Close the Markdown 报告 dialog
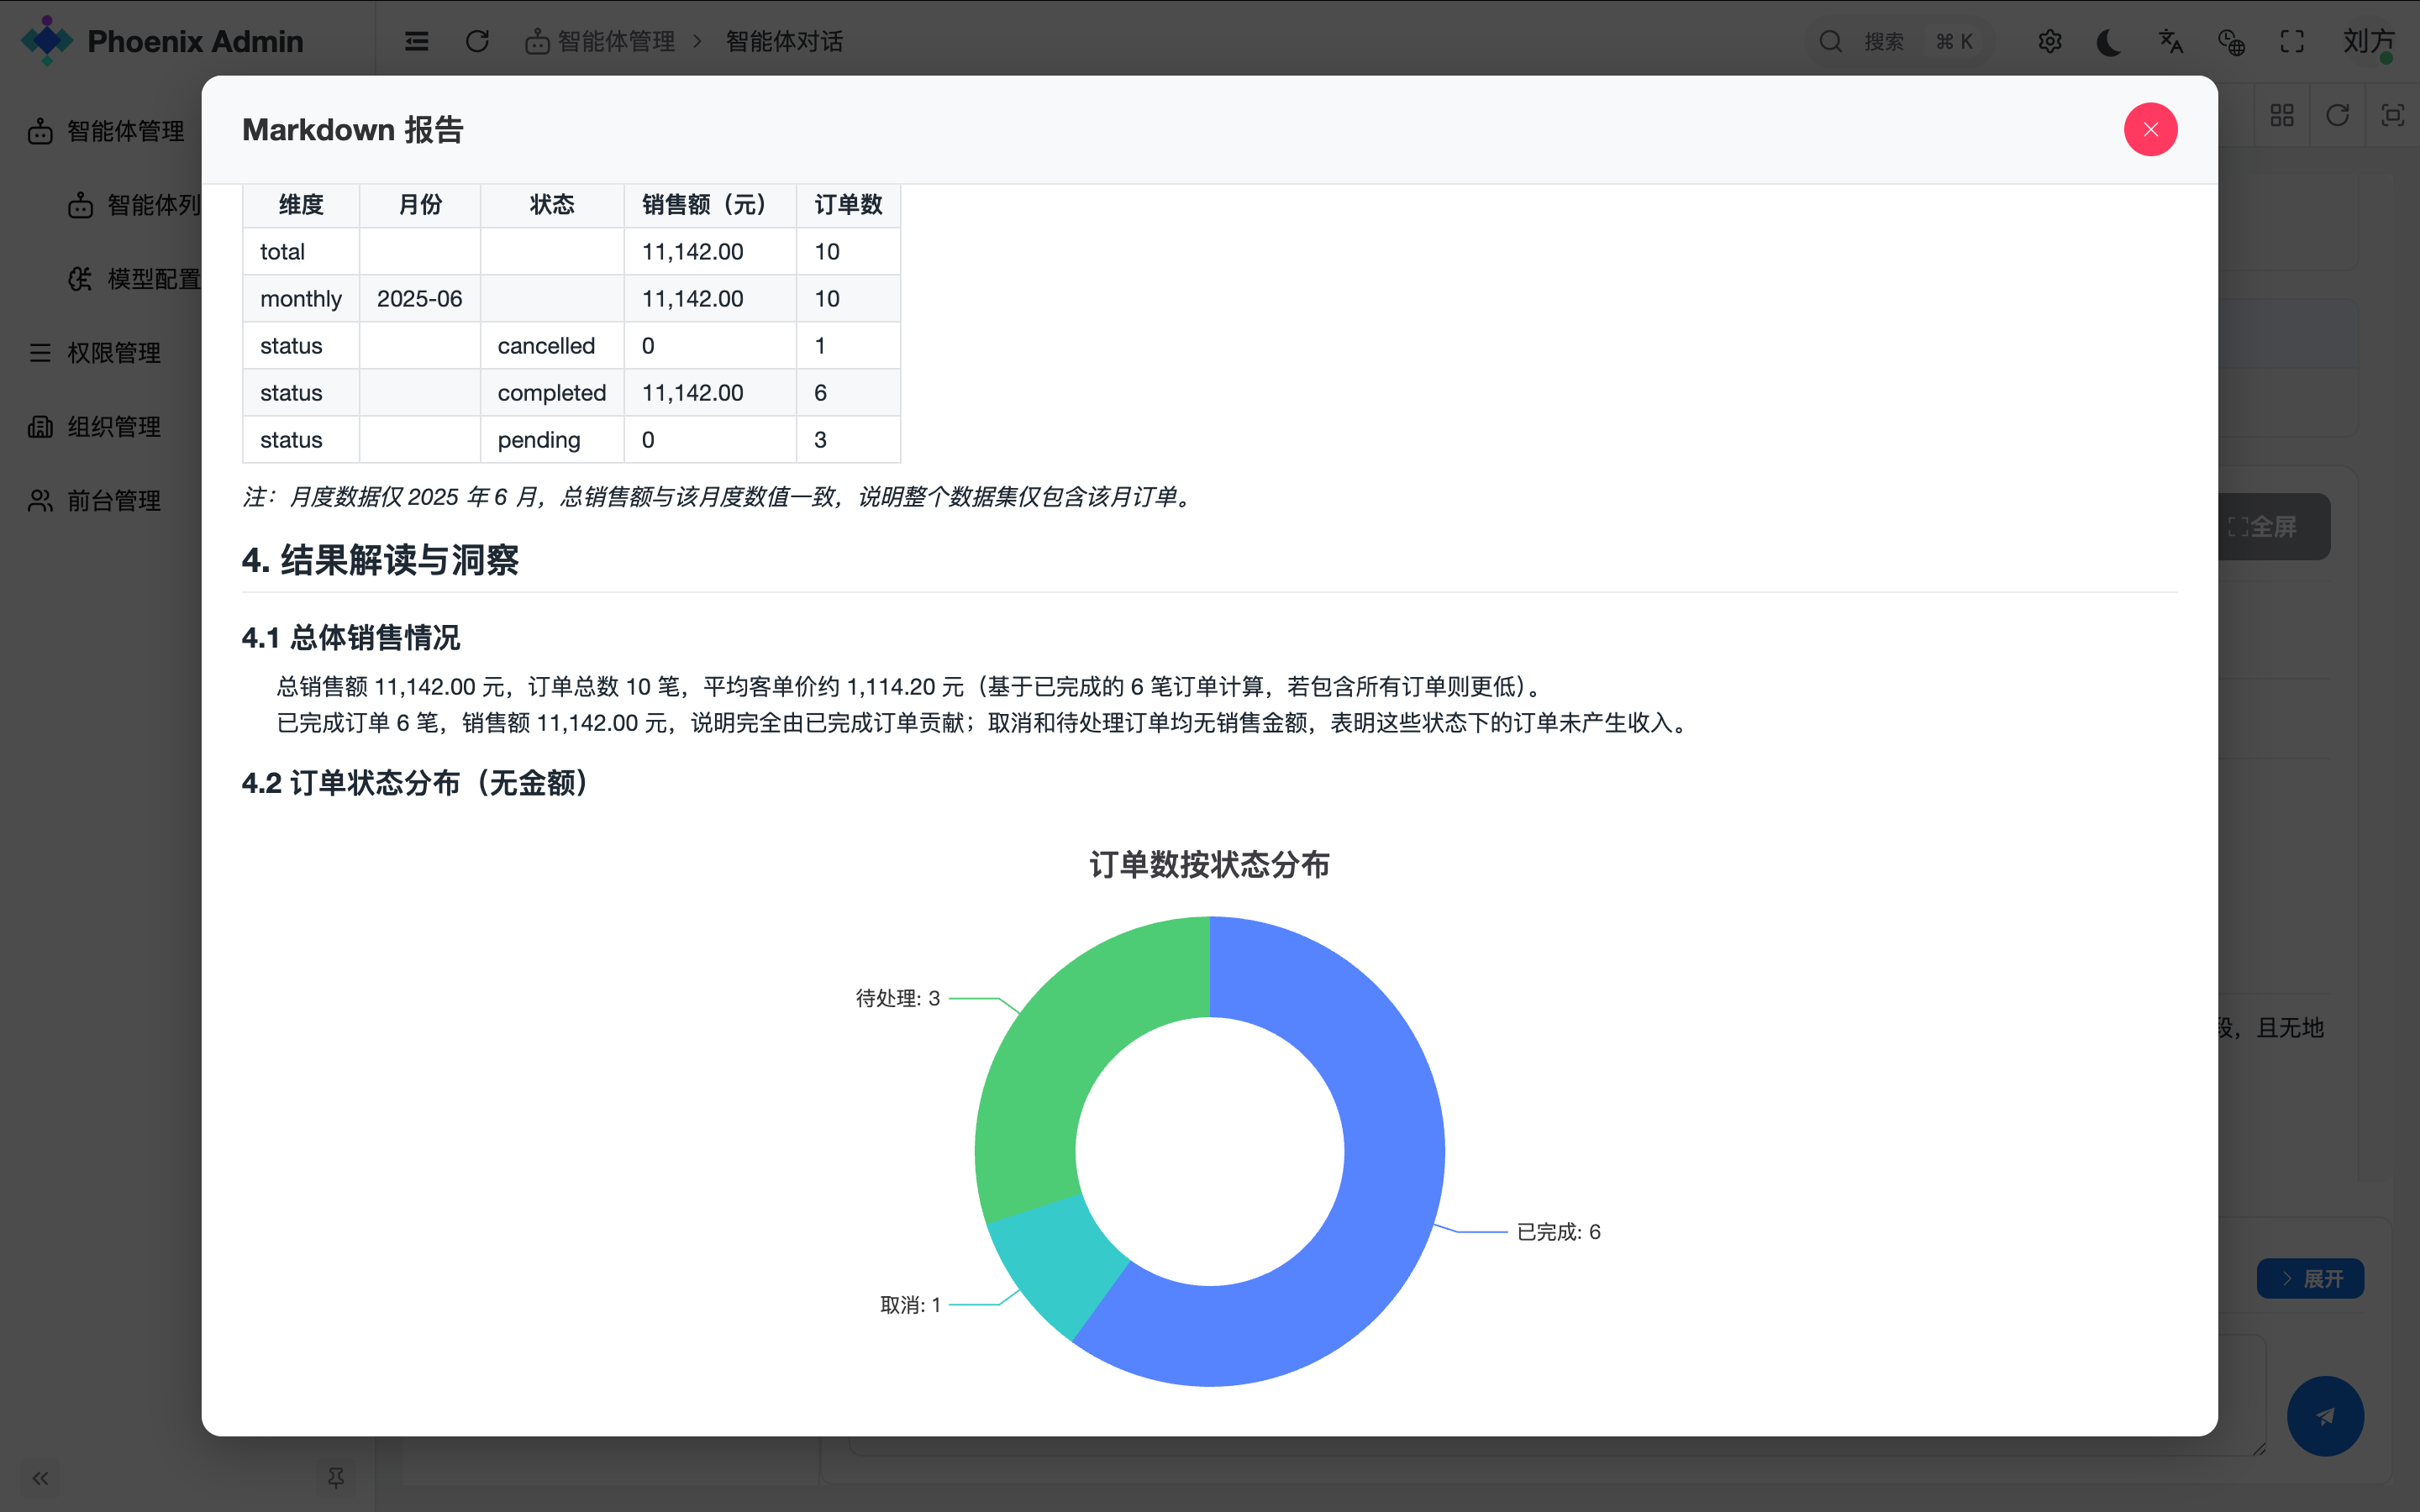This screenshot has height=1512, width=2420. pyautogui.click(x=2150, y=130)
